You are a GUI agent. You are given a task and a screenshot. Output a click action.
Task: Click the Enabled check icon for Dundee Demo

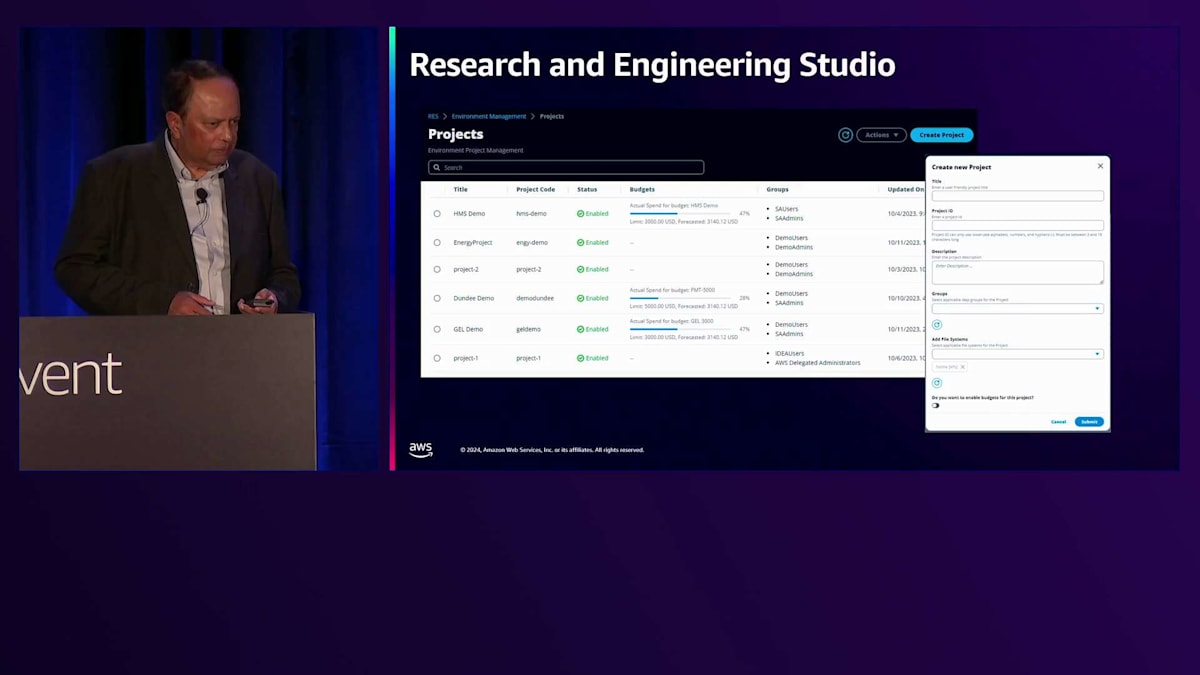pos(580,298)
